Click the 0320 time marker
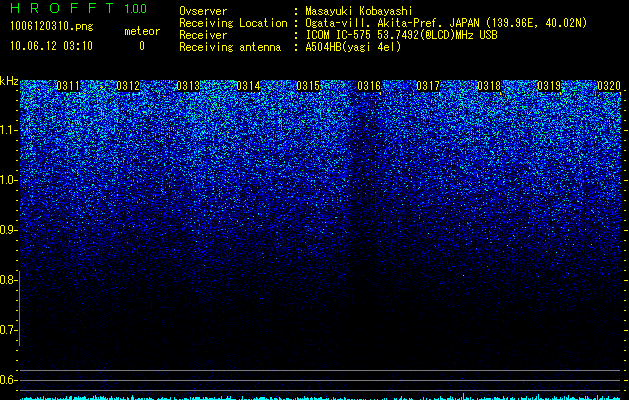The image size is (629, 400). click(x=609, y=86)
